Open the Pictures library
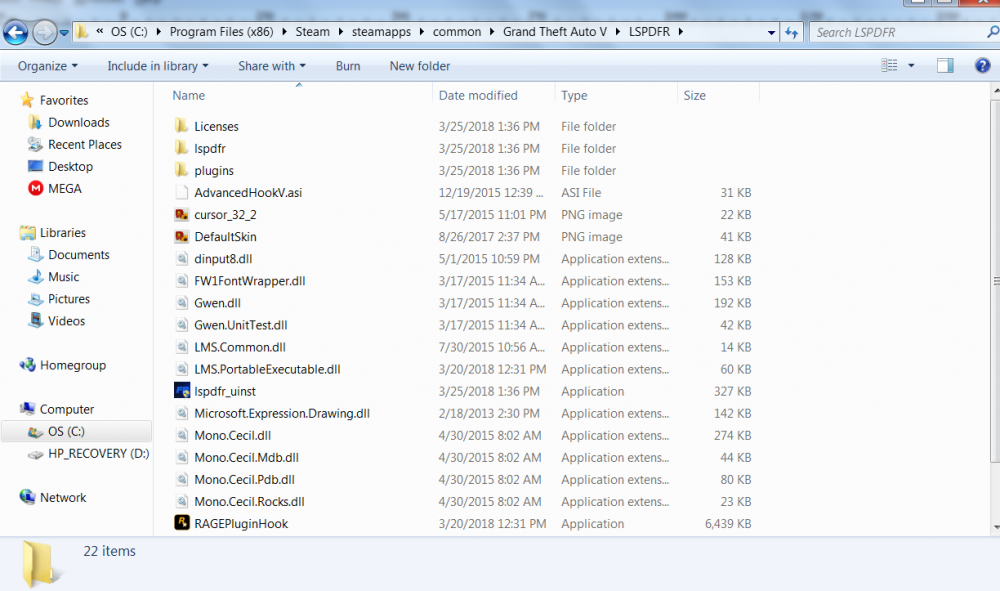The height and width of the screenshot is (591, 1000). 69,299
